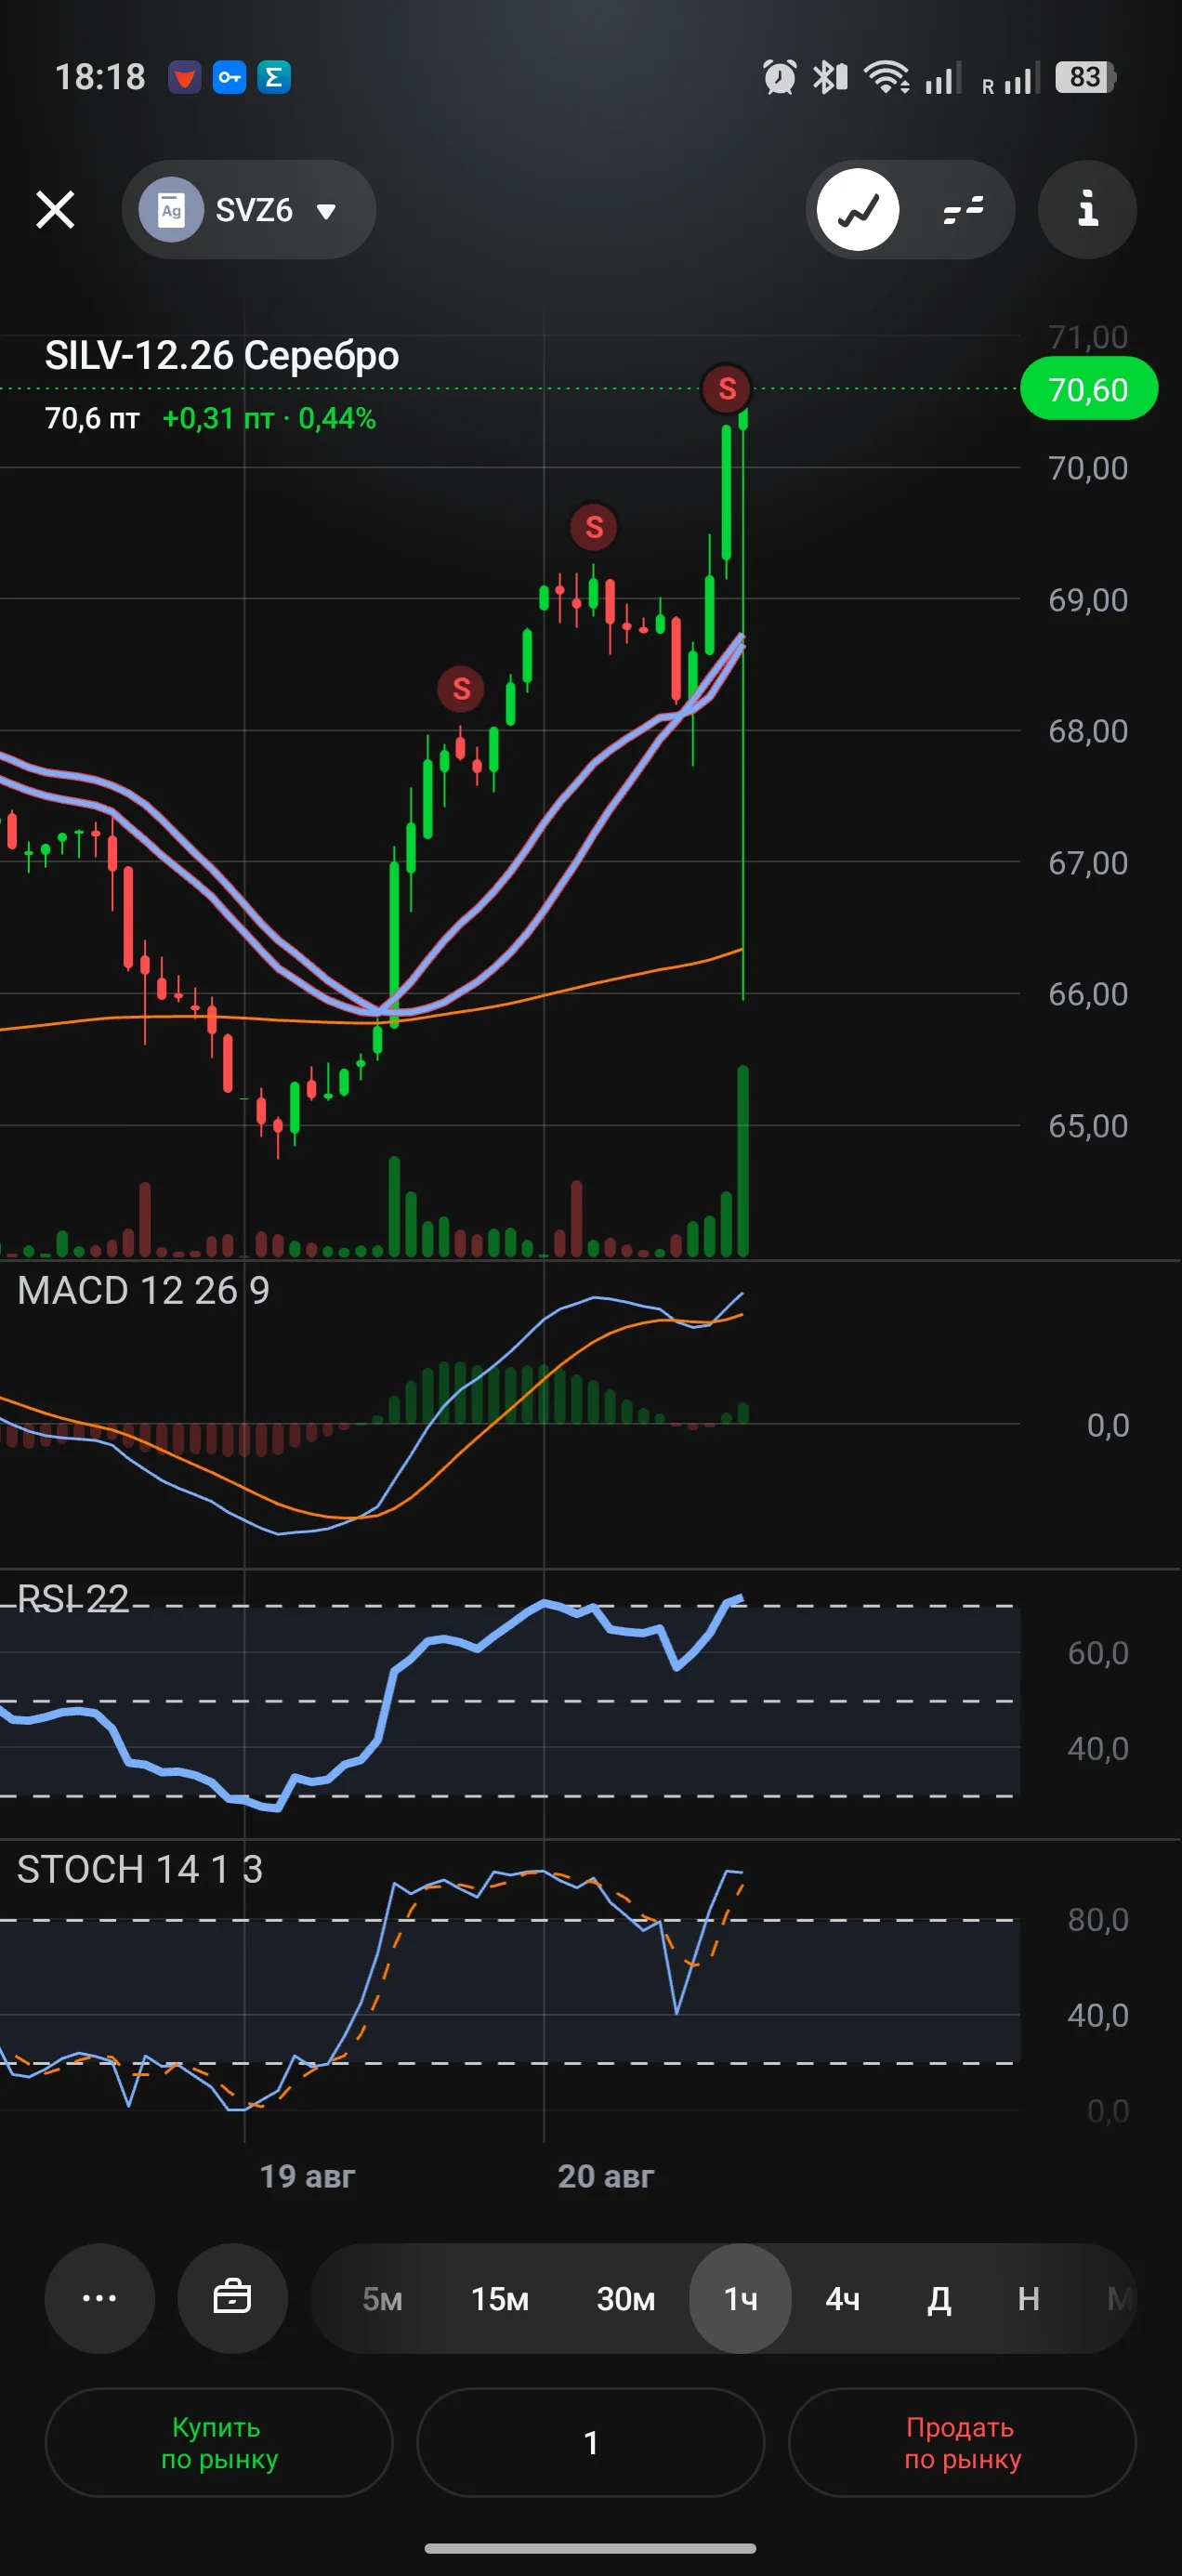Tap the 70,6 пт price value
This screenshot has height=2576, width=1182.
point(92,418)
